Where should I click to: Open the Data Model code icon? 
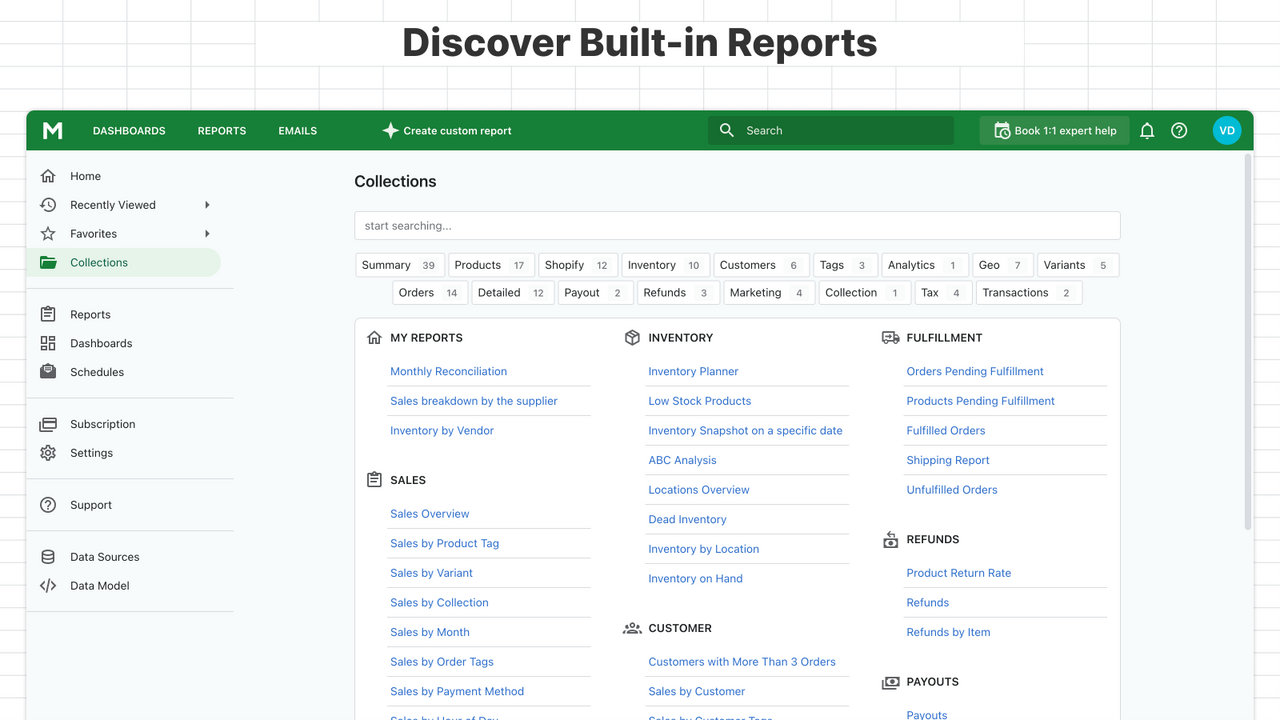[x=47, y=585]
